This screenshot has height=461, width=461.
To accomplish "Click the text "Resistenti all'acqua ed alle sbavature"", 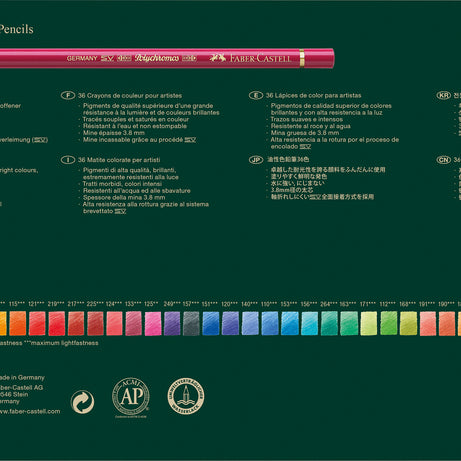I will [137, 191].
